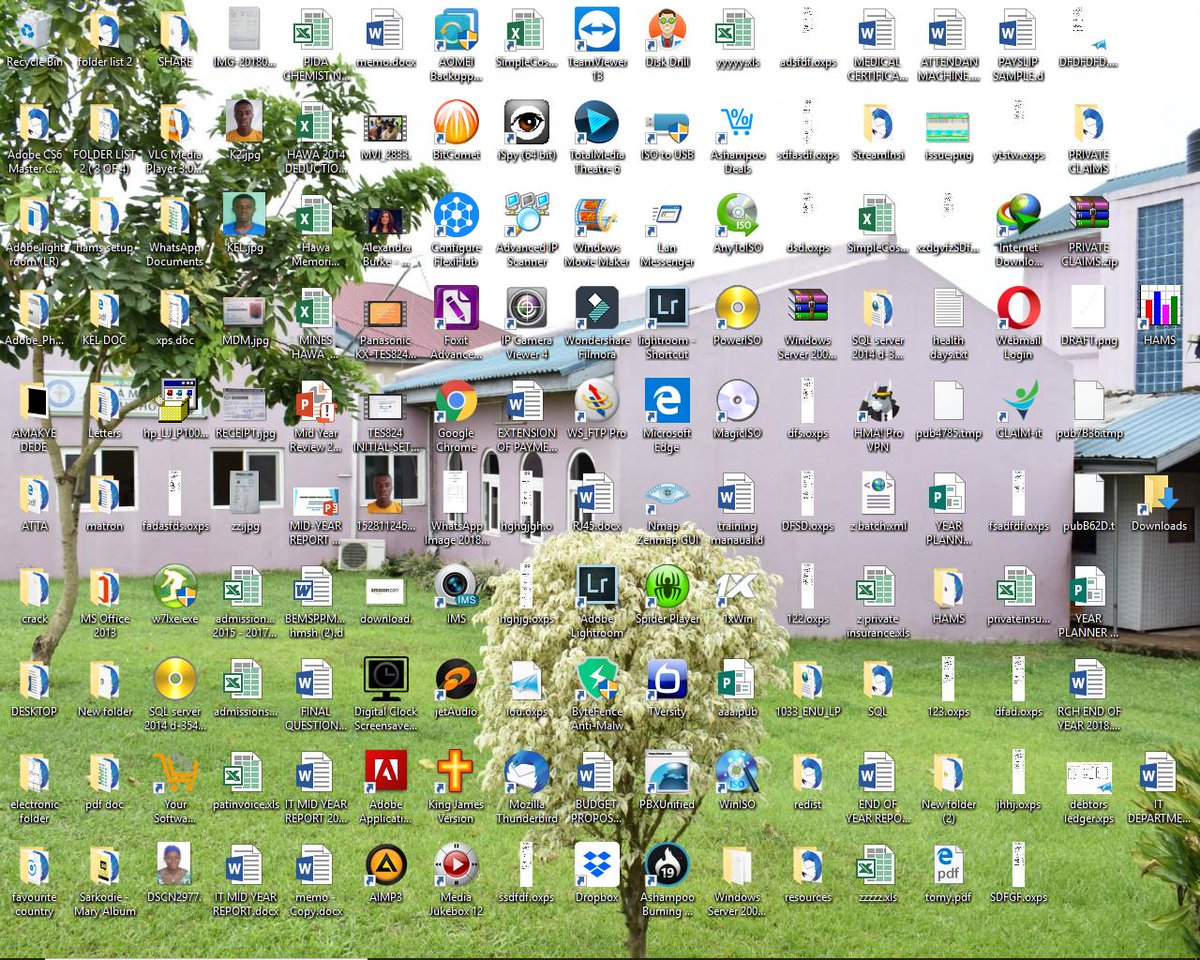This screenshot has height=960, width=1200.
Task: Launch Adobe Application manager
Action: point(386,772)
